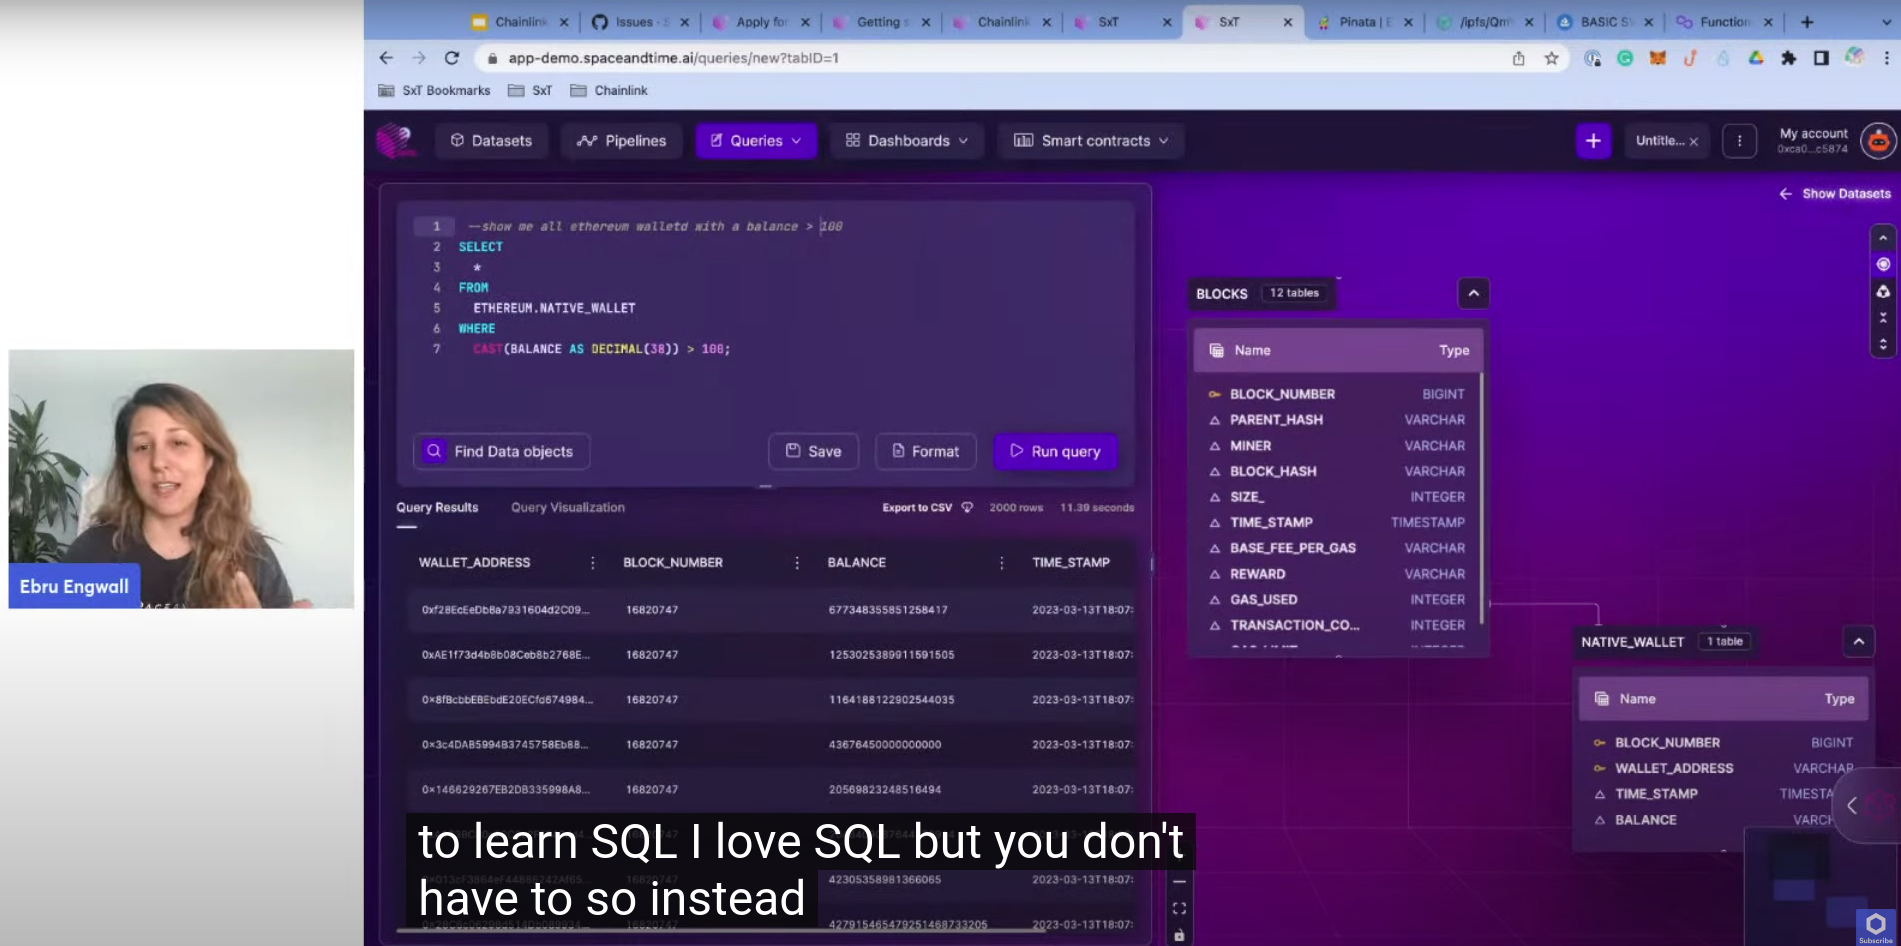Open the Pipelines page
The image size is (1901, 946).
tap(622, 141)
